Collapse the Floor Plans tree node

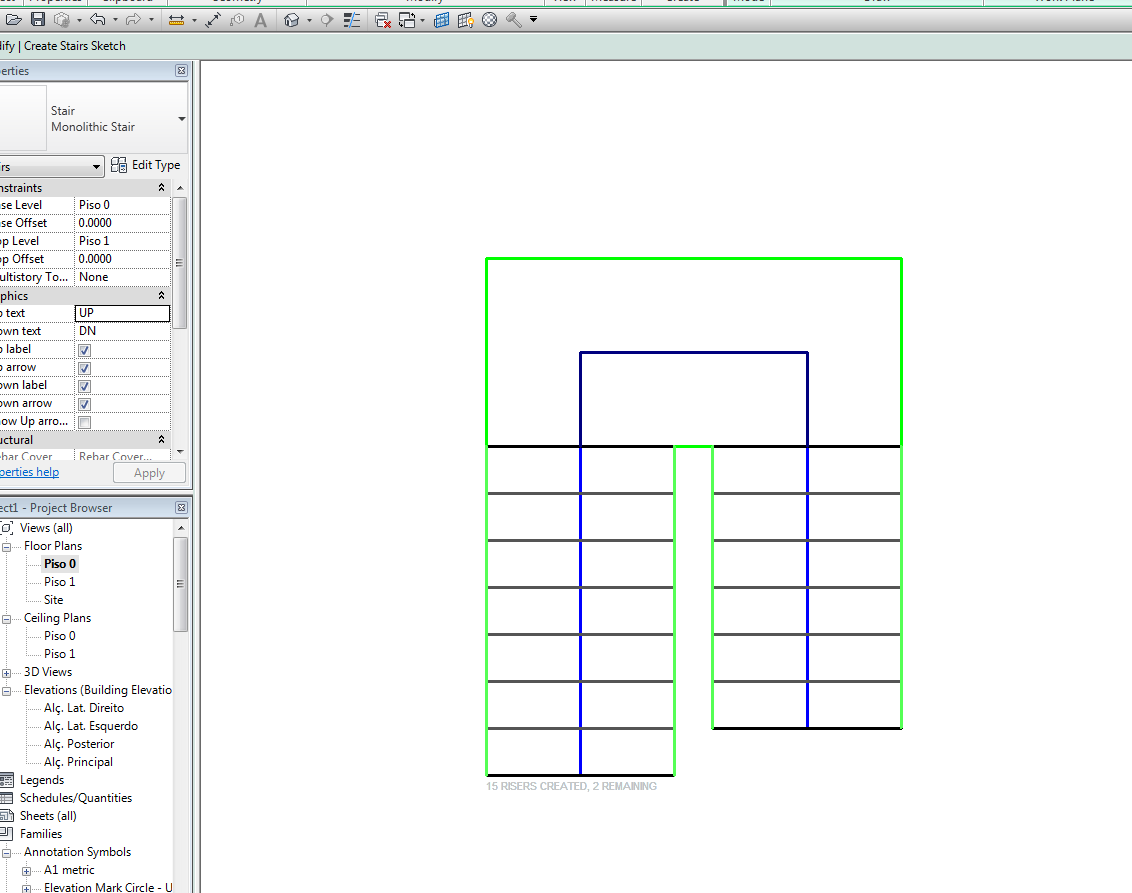tap(6, 546)
